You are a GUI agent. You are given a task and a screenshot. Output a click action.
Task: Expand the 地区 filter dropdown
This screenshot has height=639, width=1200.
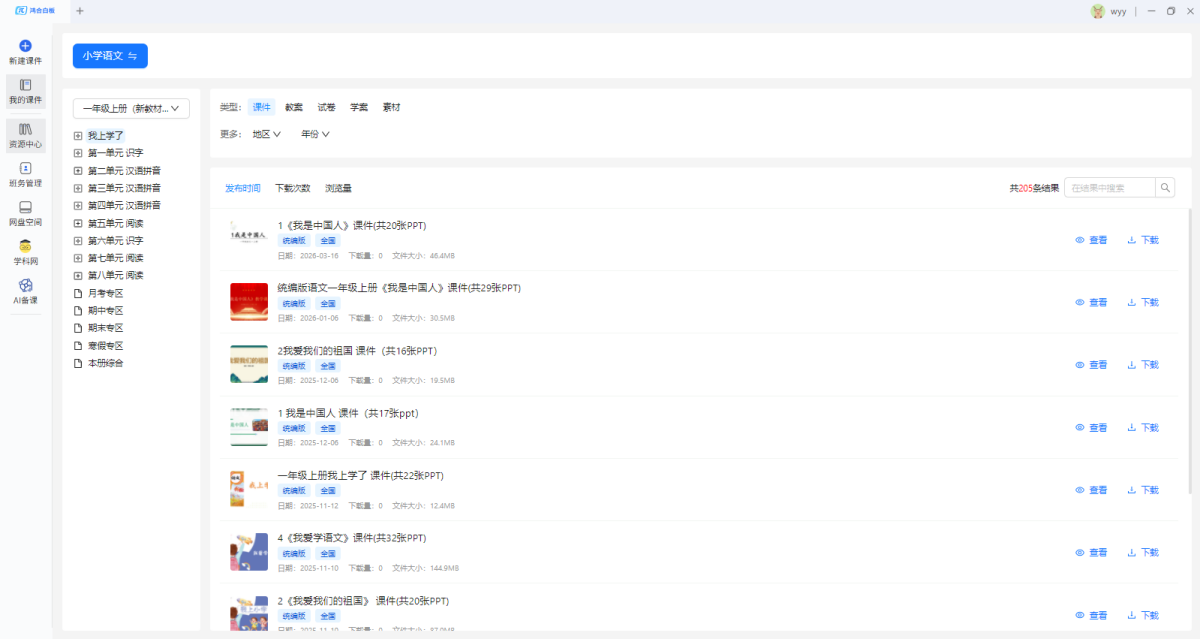point(266,134)
